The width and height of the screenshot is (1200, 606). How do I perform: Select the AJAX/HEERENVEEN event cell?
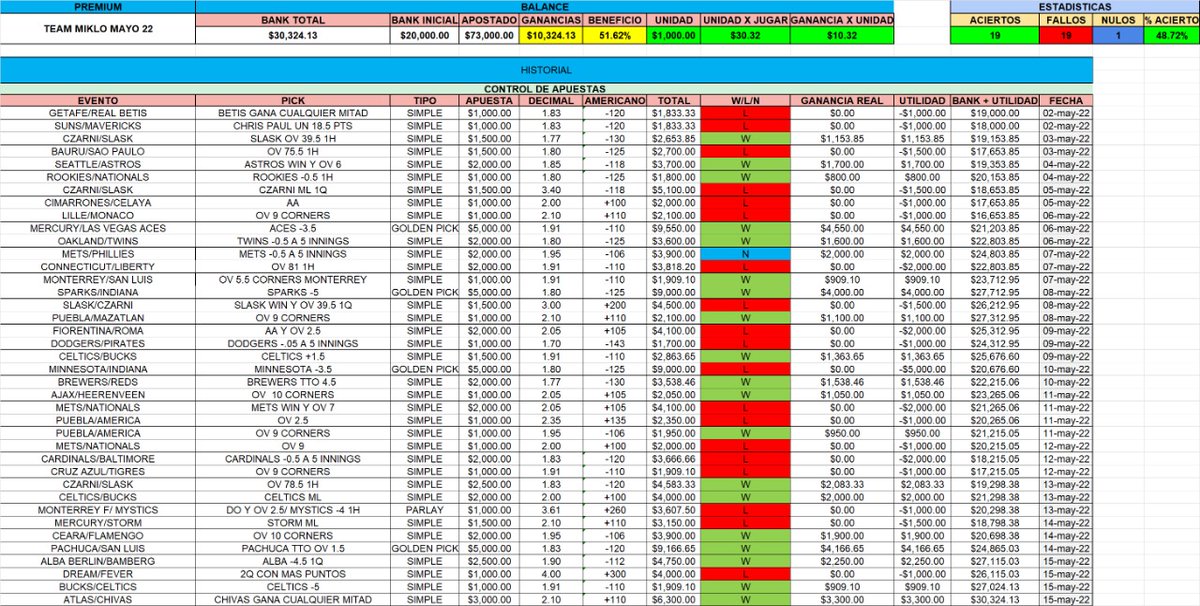pos(97,396)
